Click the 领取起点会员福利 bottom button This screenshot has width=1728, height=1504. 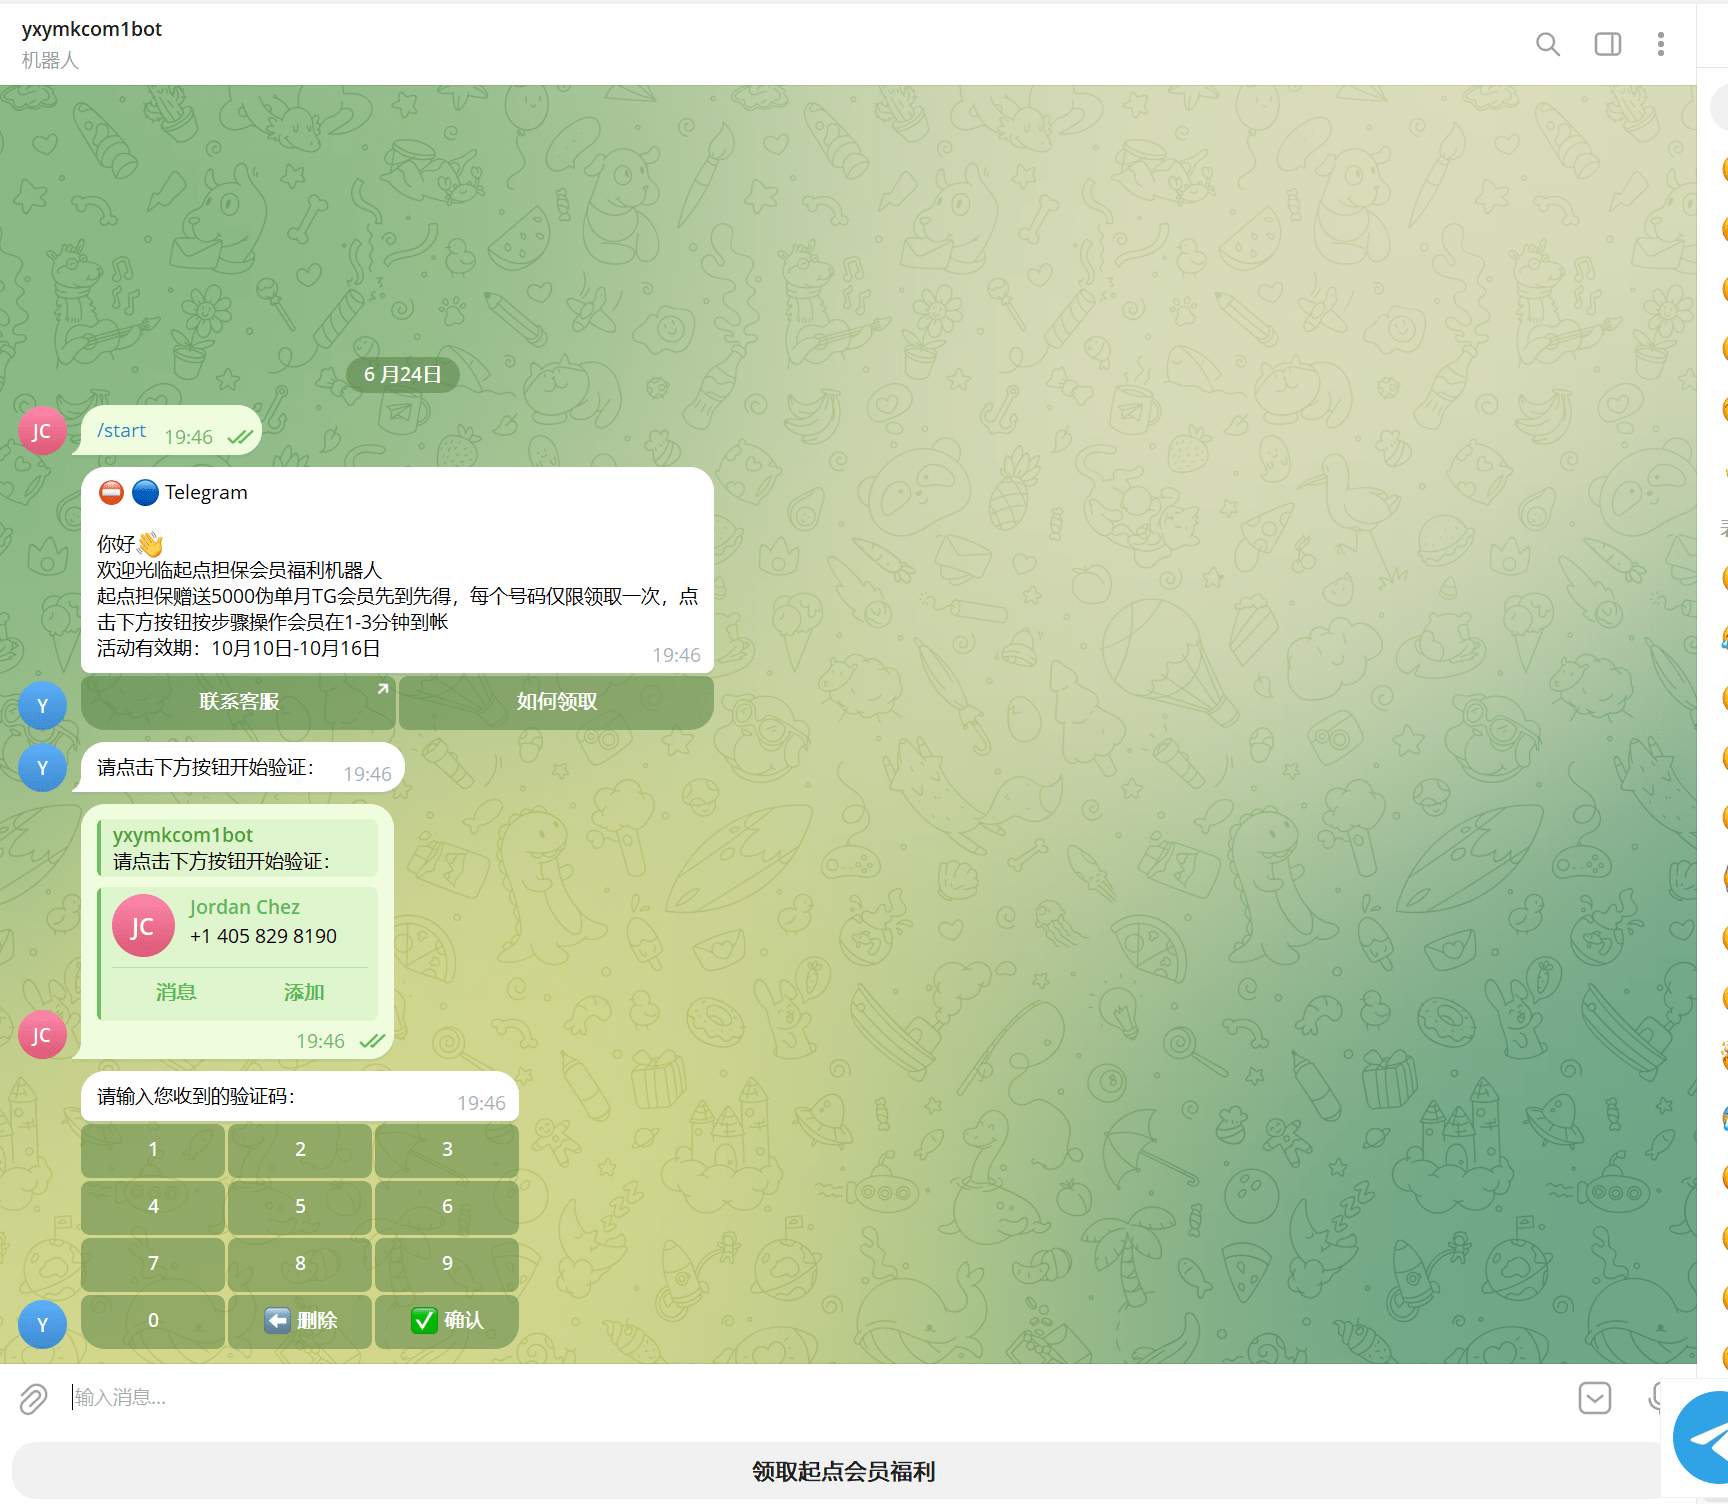[x=843, y=1471]
